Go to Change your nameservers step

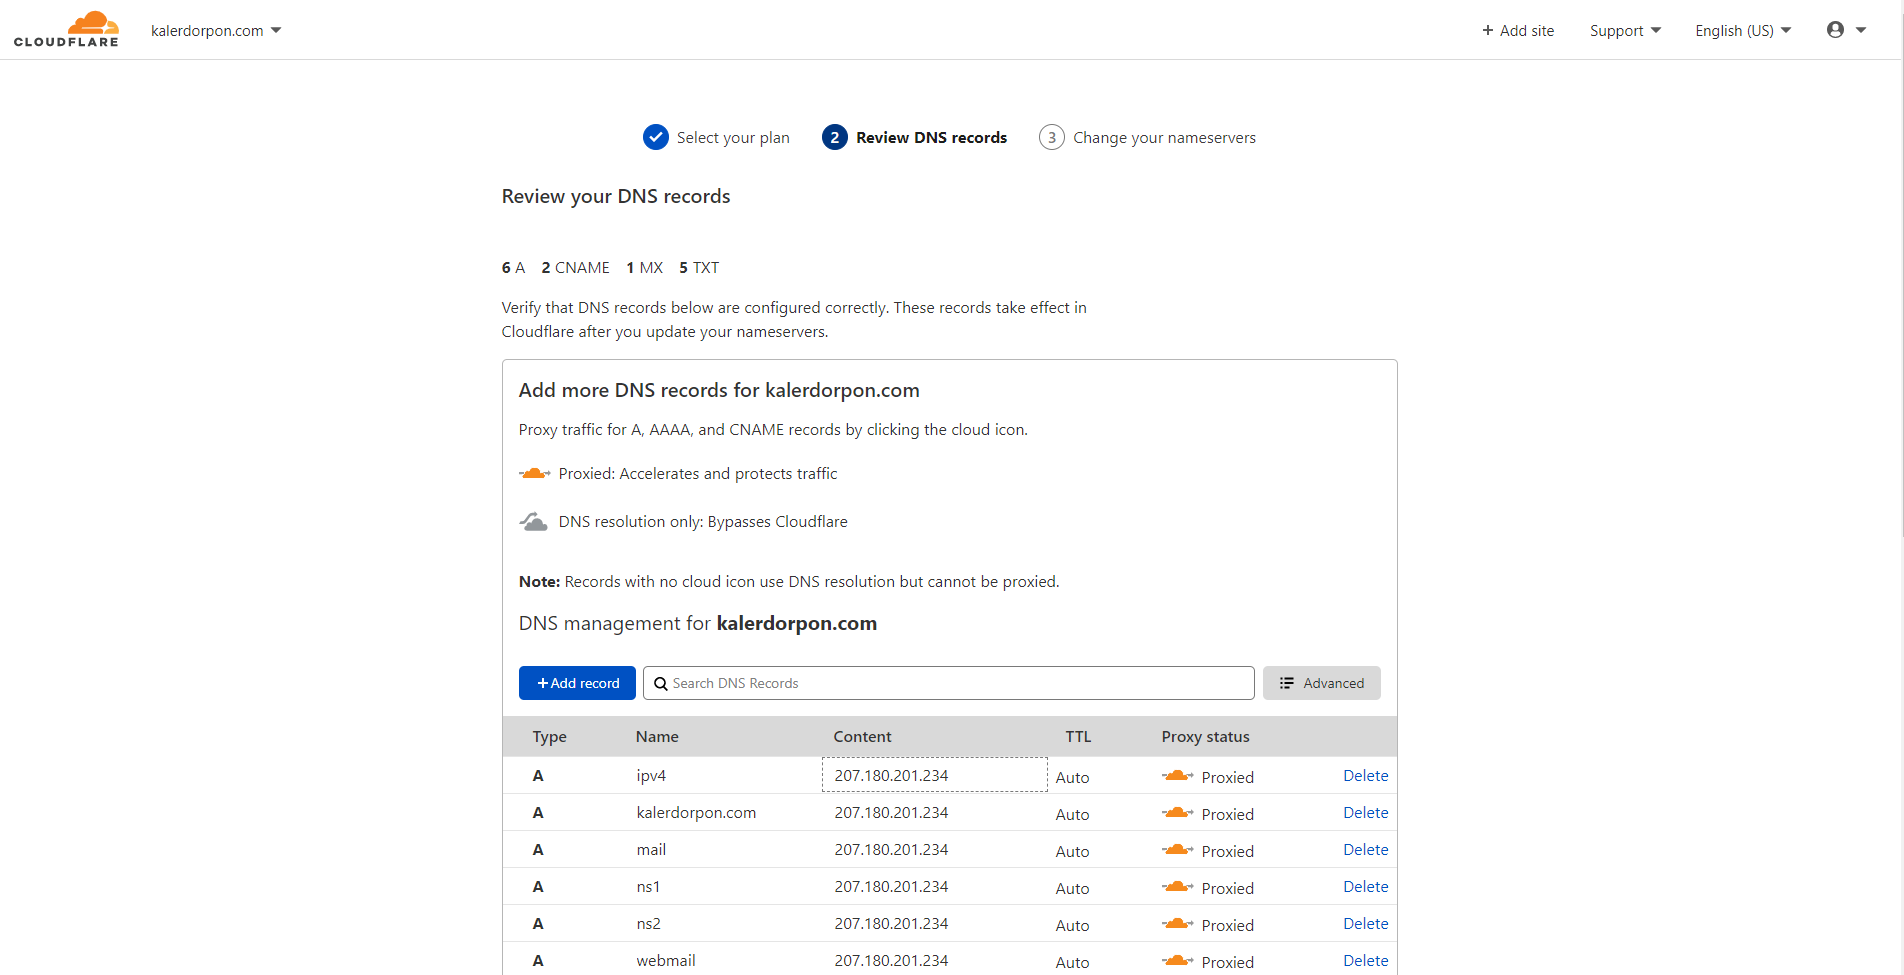coord(1164,138)
